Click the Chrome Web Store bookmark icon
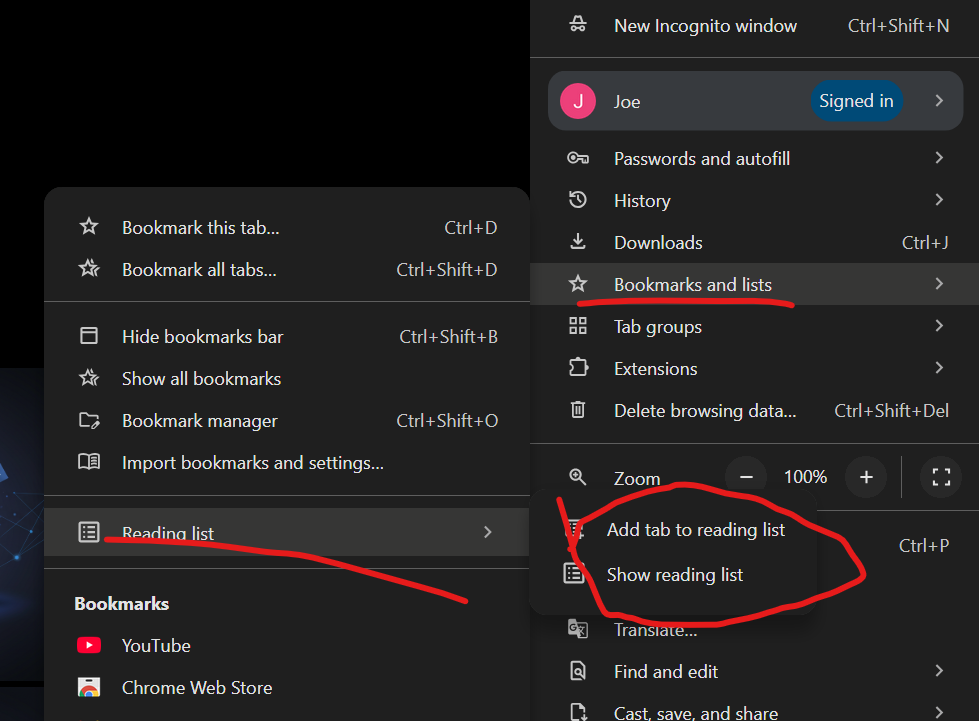Screen dimensions: 979x721 pos(89,688)
